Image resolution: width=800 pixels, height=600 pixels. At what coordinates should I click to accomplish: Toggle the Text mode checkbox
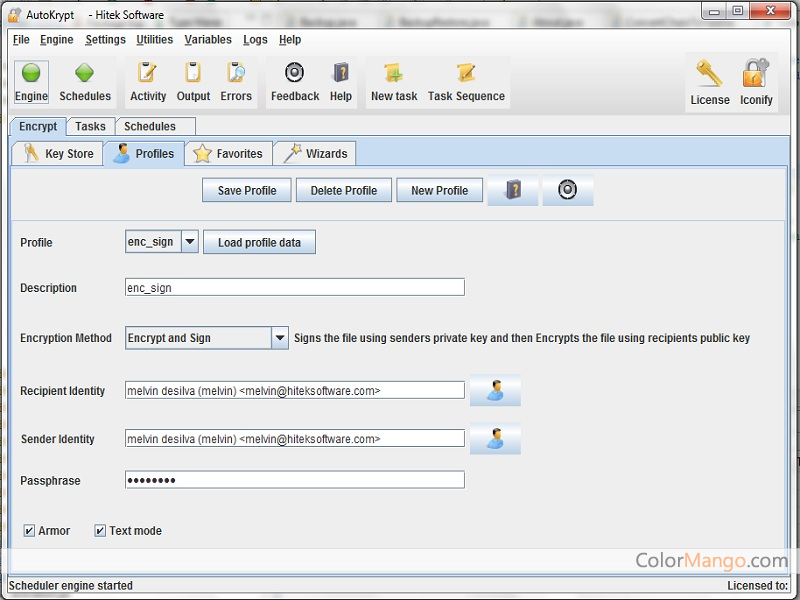pyautogui.click(x=100, y=531)
